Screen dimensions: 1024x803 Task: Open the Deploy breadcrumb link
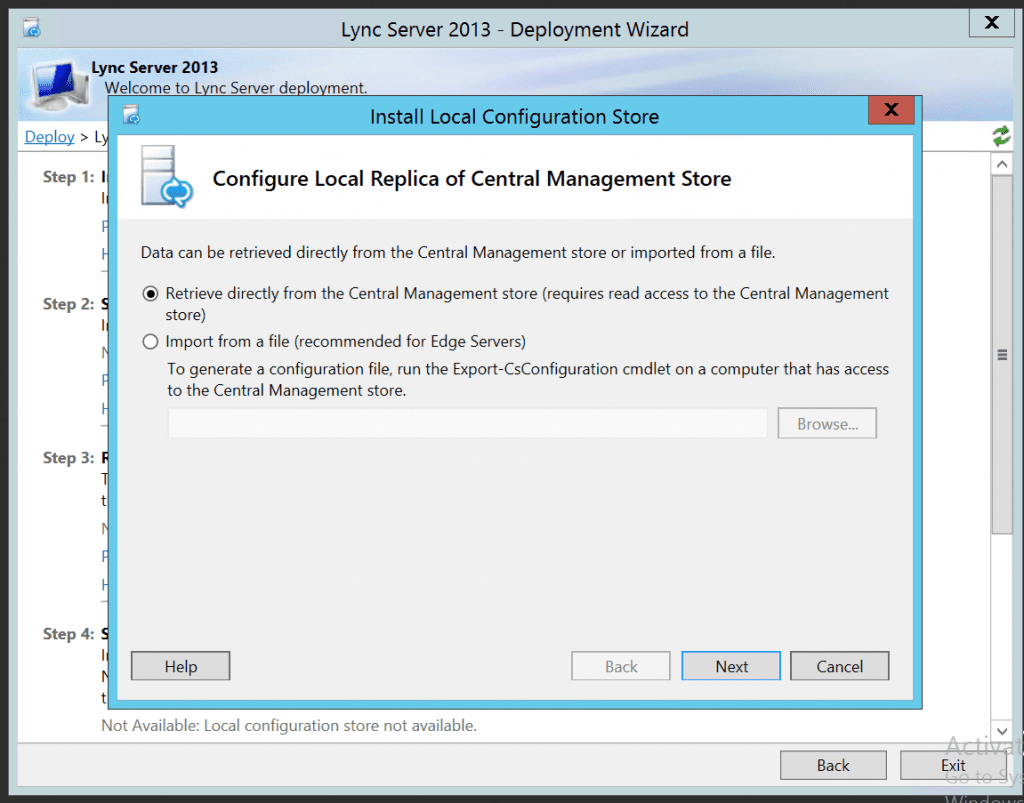[49, 137]
